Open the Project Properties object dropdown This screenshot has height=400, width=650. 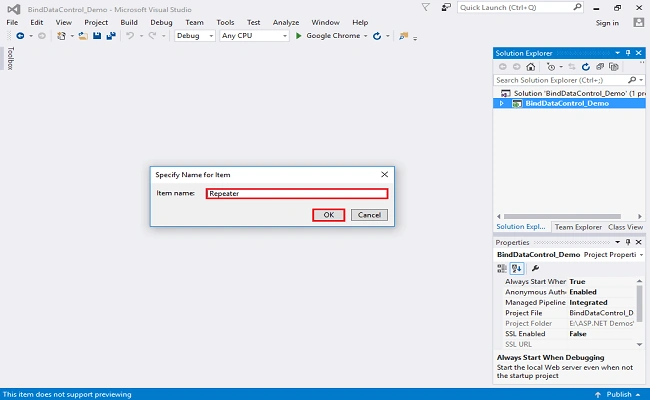pos(641,255)
